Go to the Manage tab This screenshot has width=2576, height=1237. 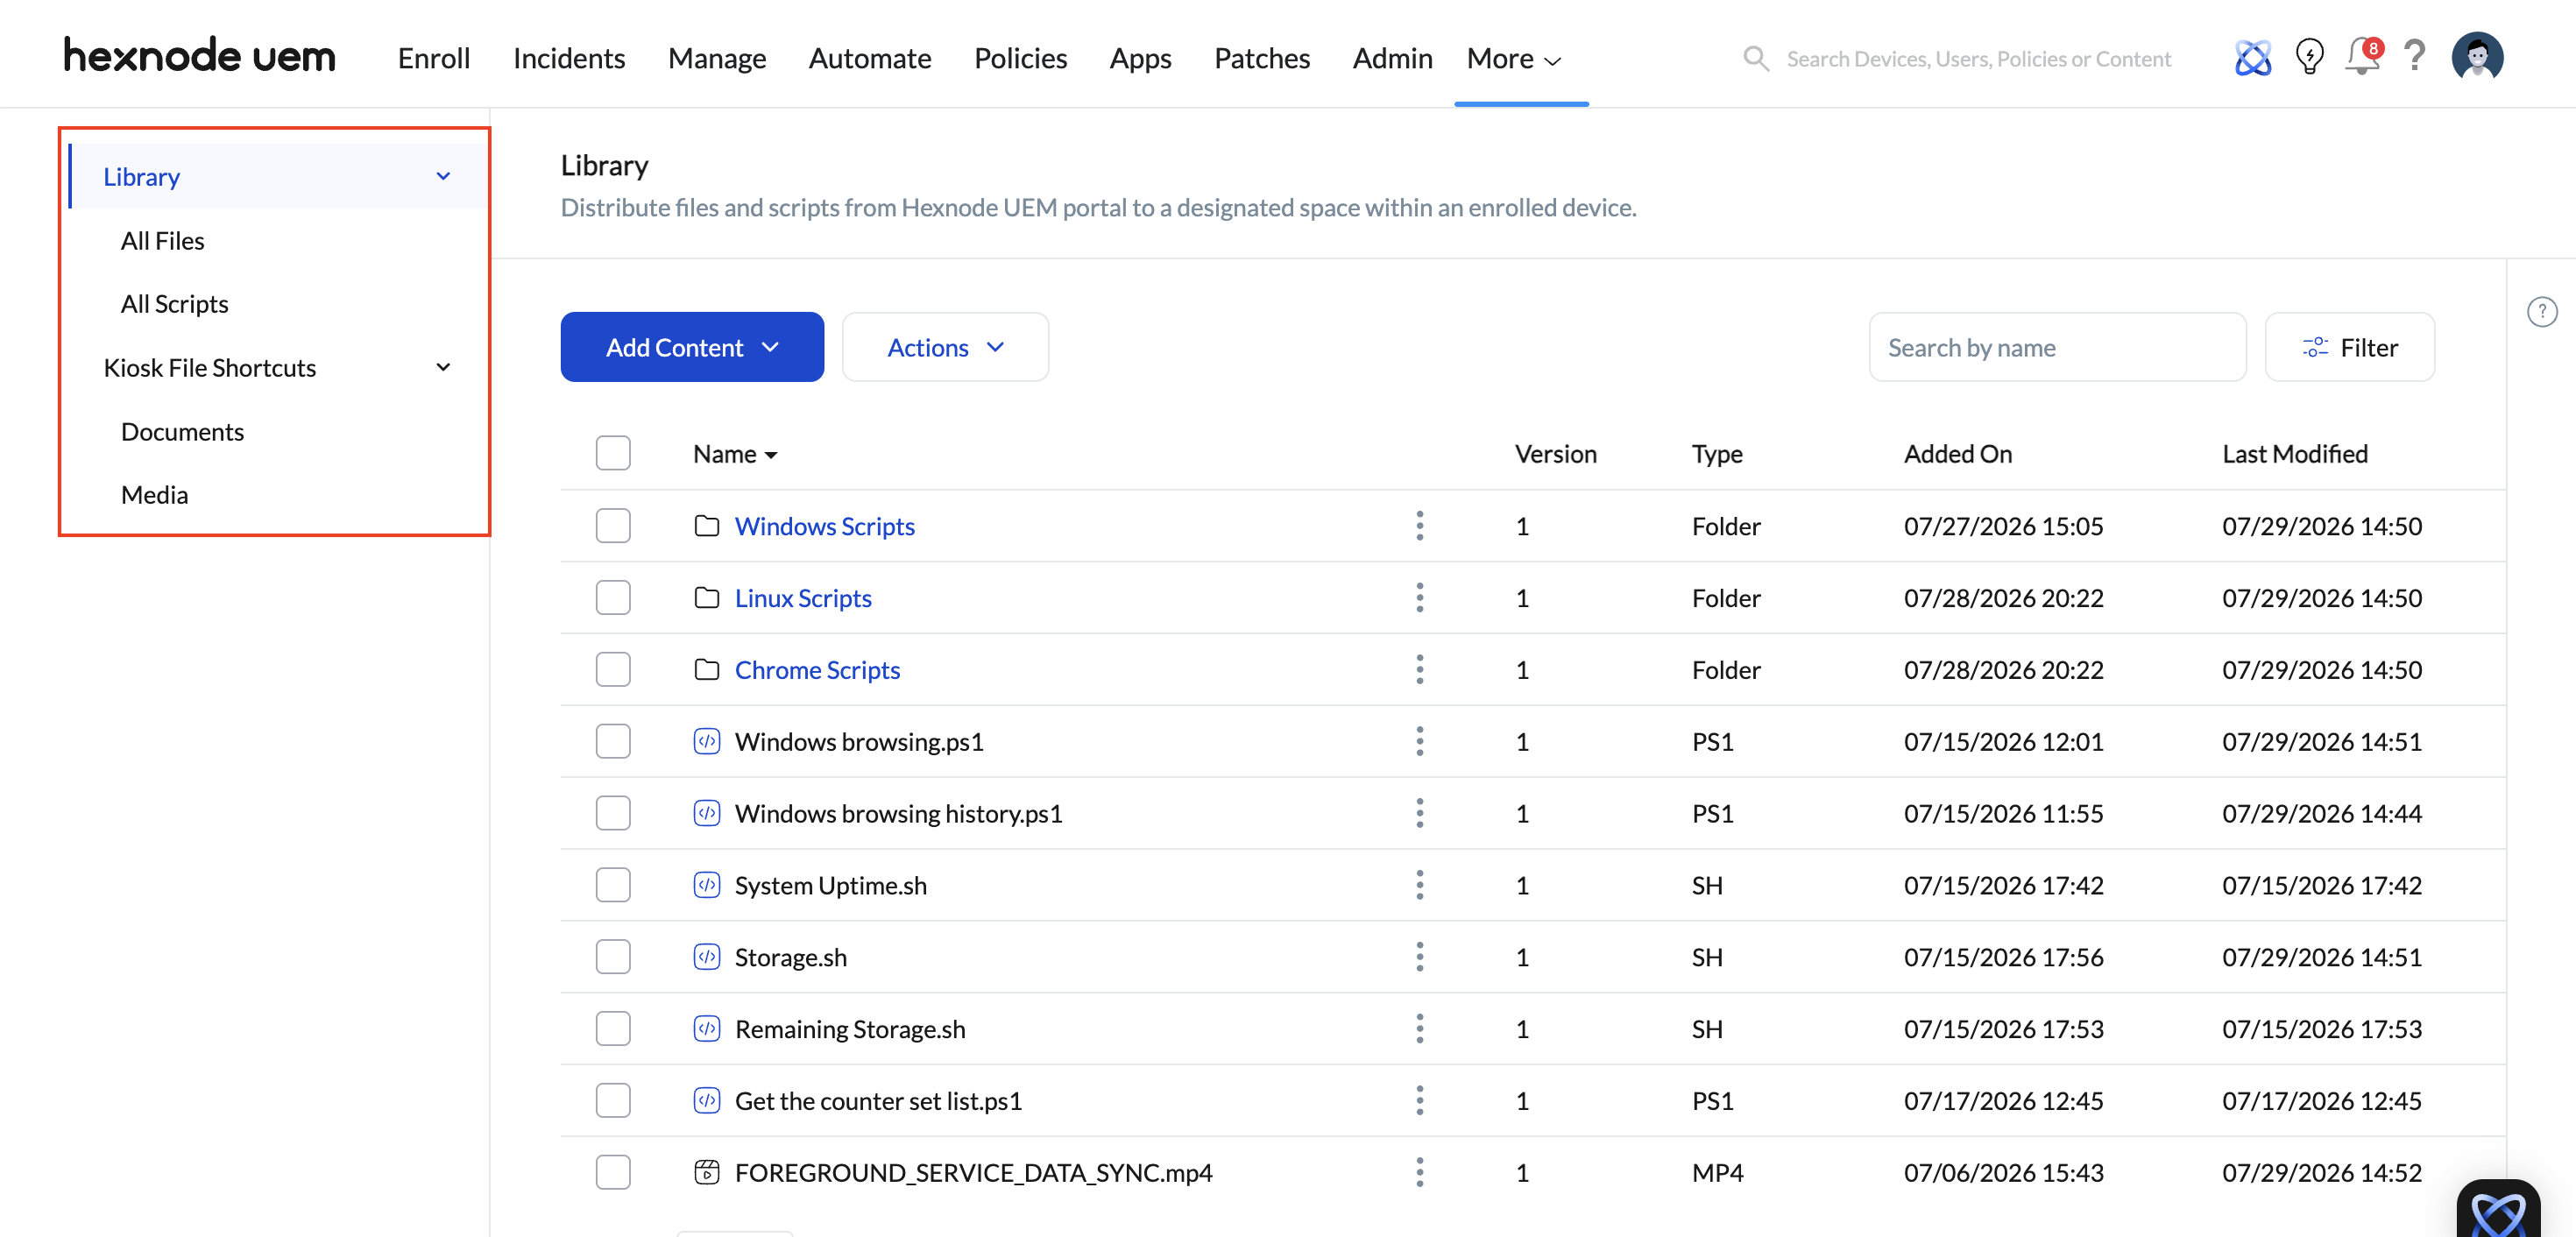coord(717,59)
